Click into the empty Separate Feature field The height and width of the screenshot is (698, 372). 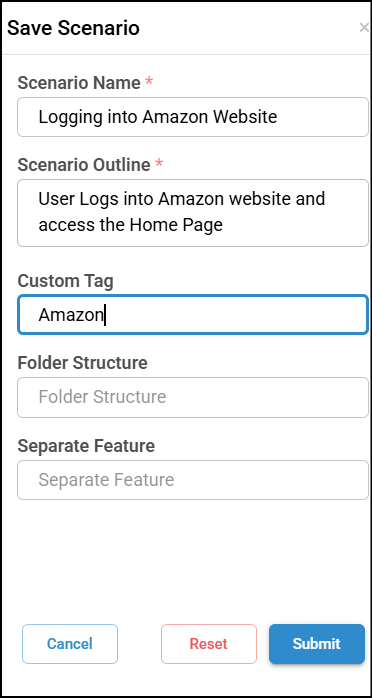193,480
